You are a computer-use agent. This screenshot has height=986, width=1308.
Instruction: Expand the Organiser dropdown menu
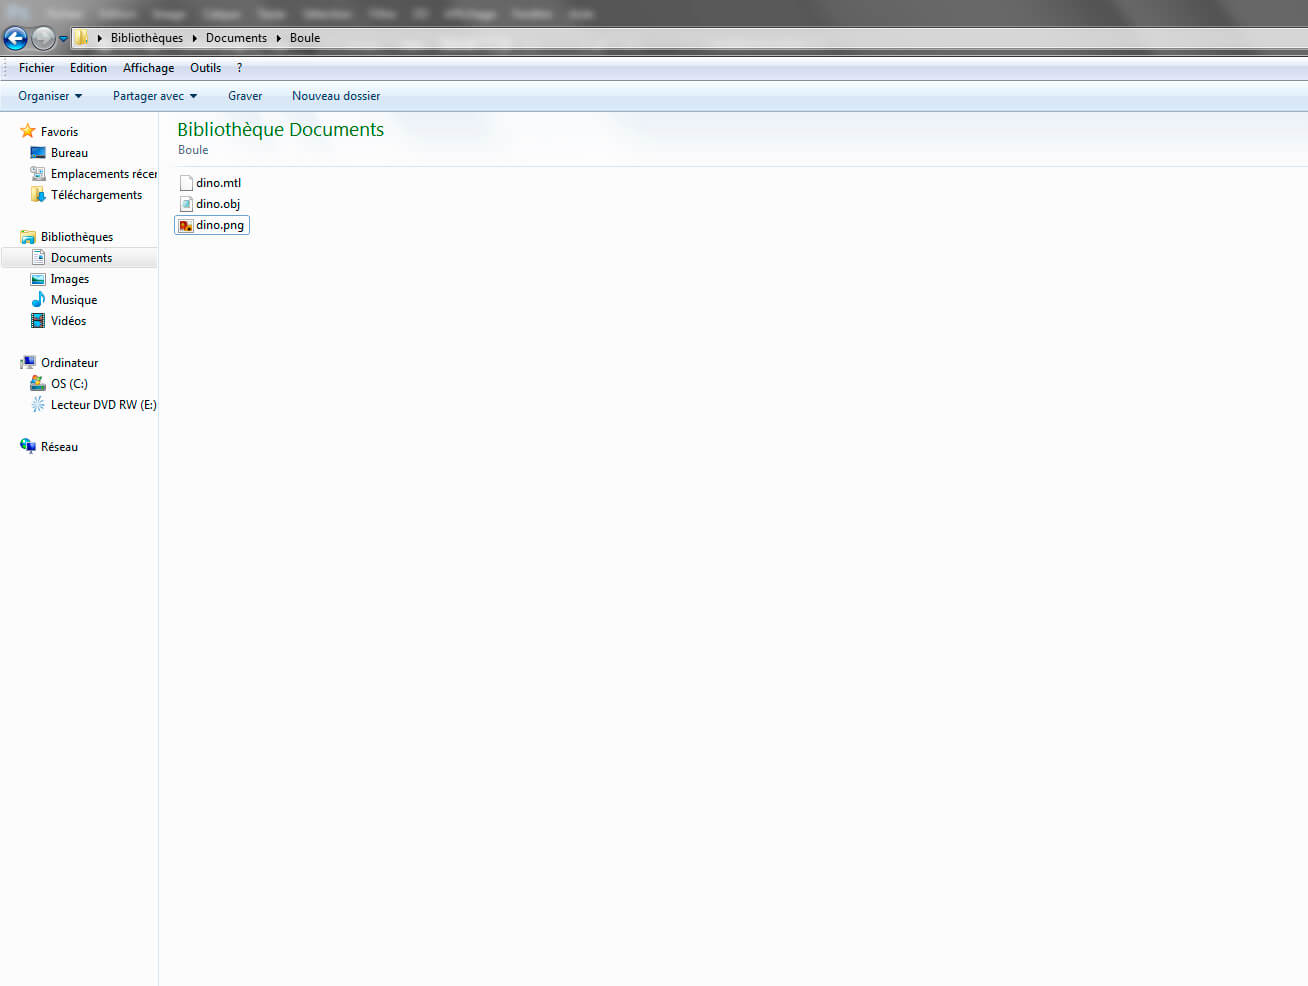pyautogui.click(x=50, y=96)
